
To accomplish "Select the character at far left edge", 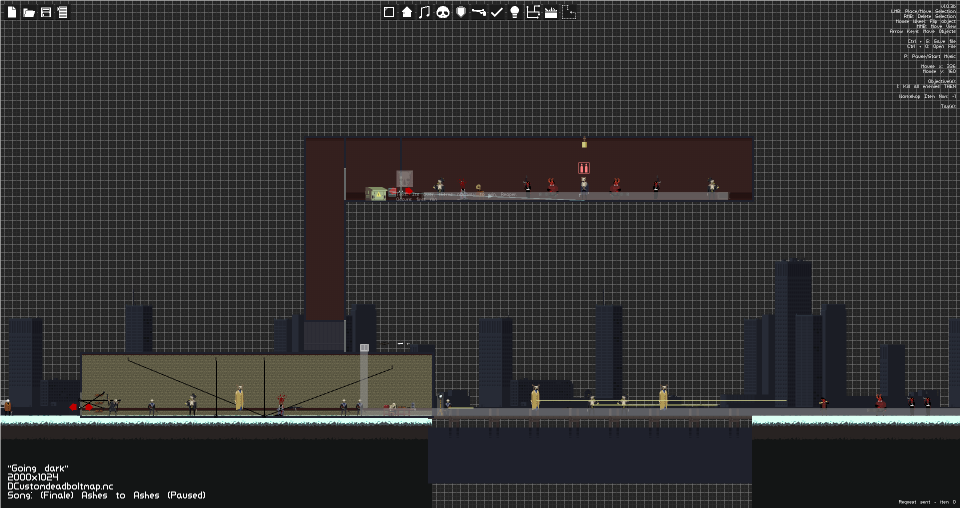I will [x=7, y=406].
